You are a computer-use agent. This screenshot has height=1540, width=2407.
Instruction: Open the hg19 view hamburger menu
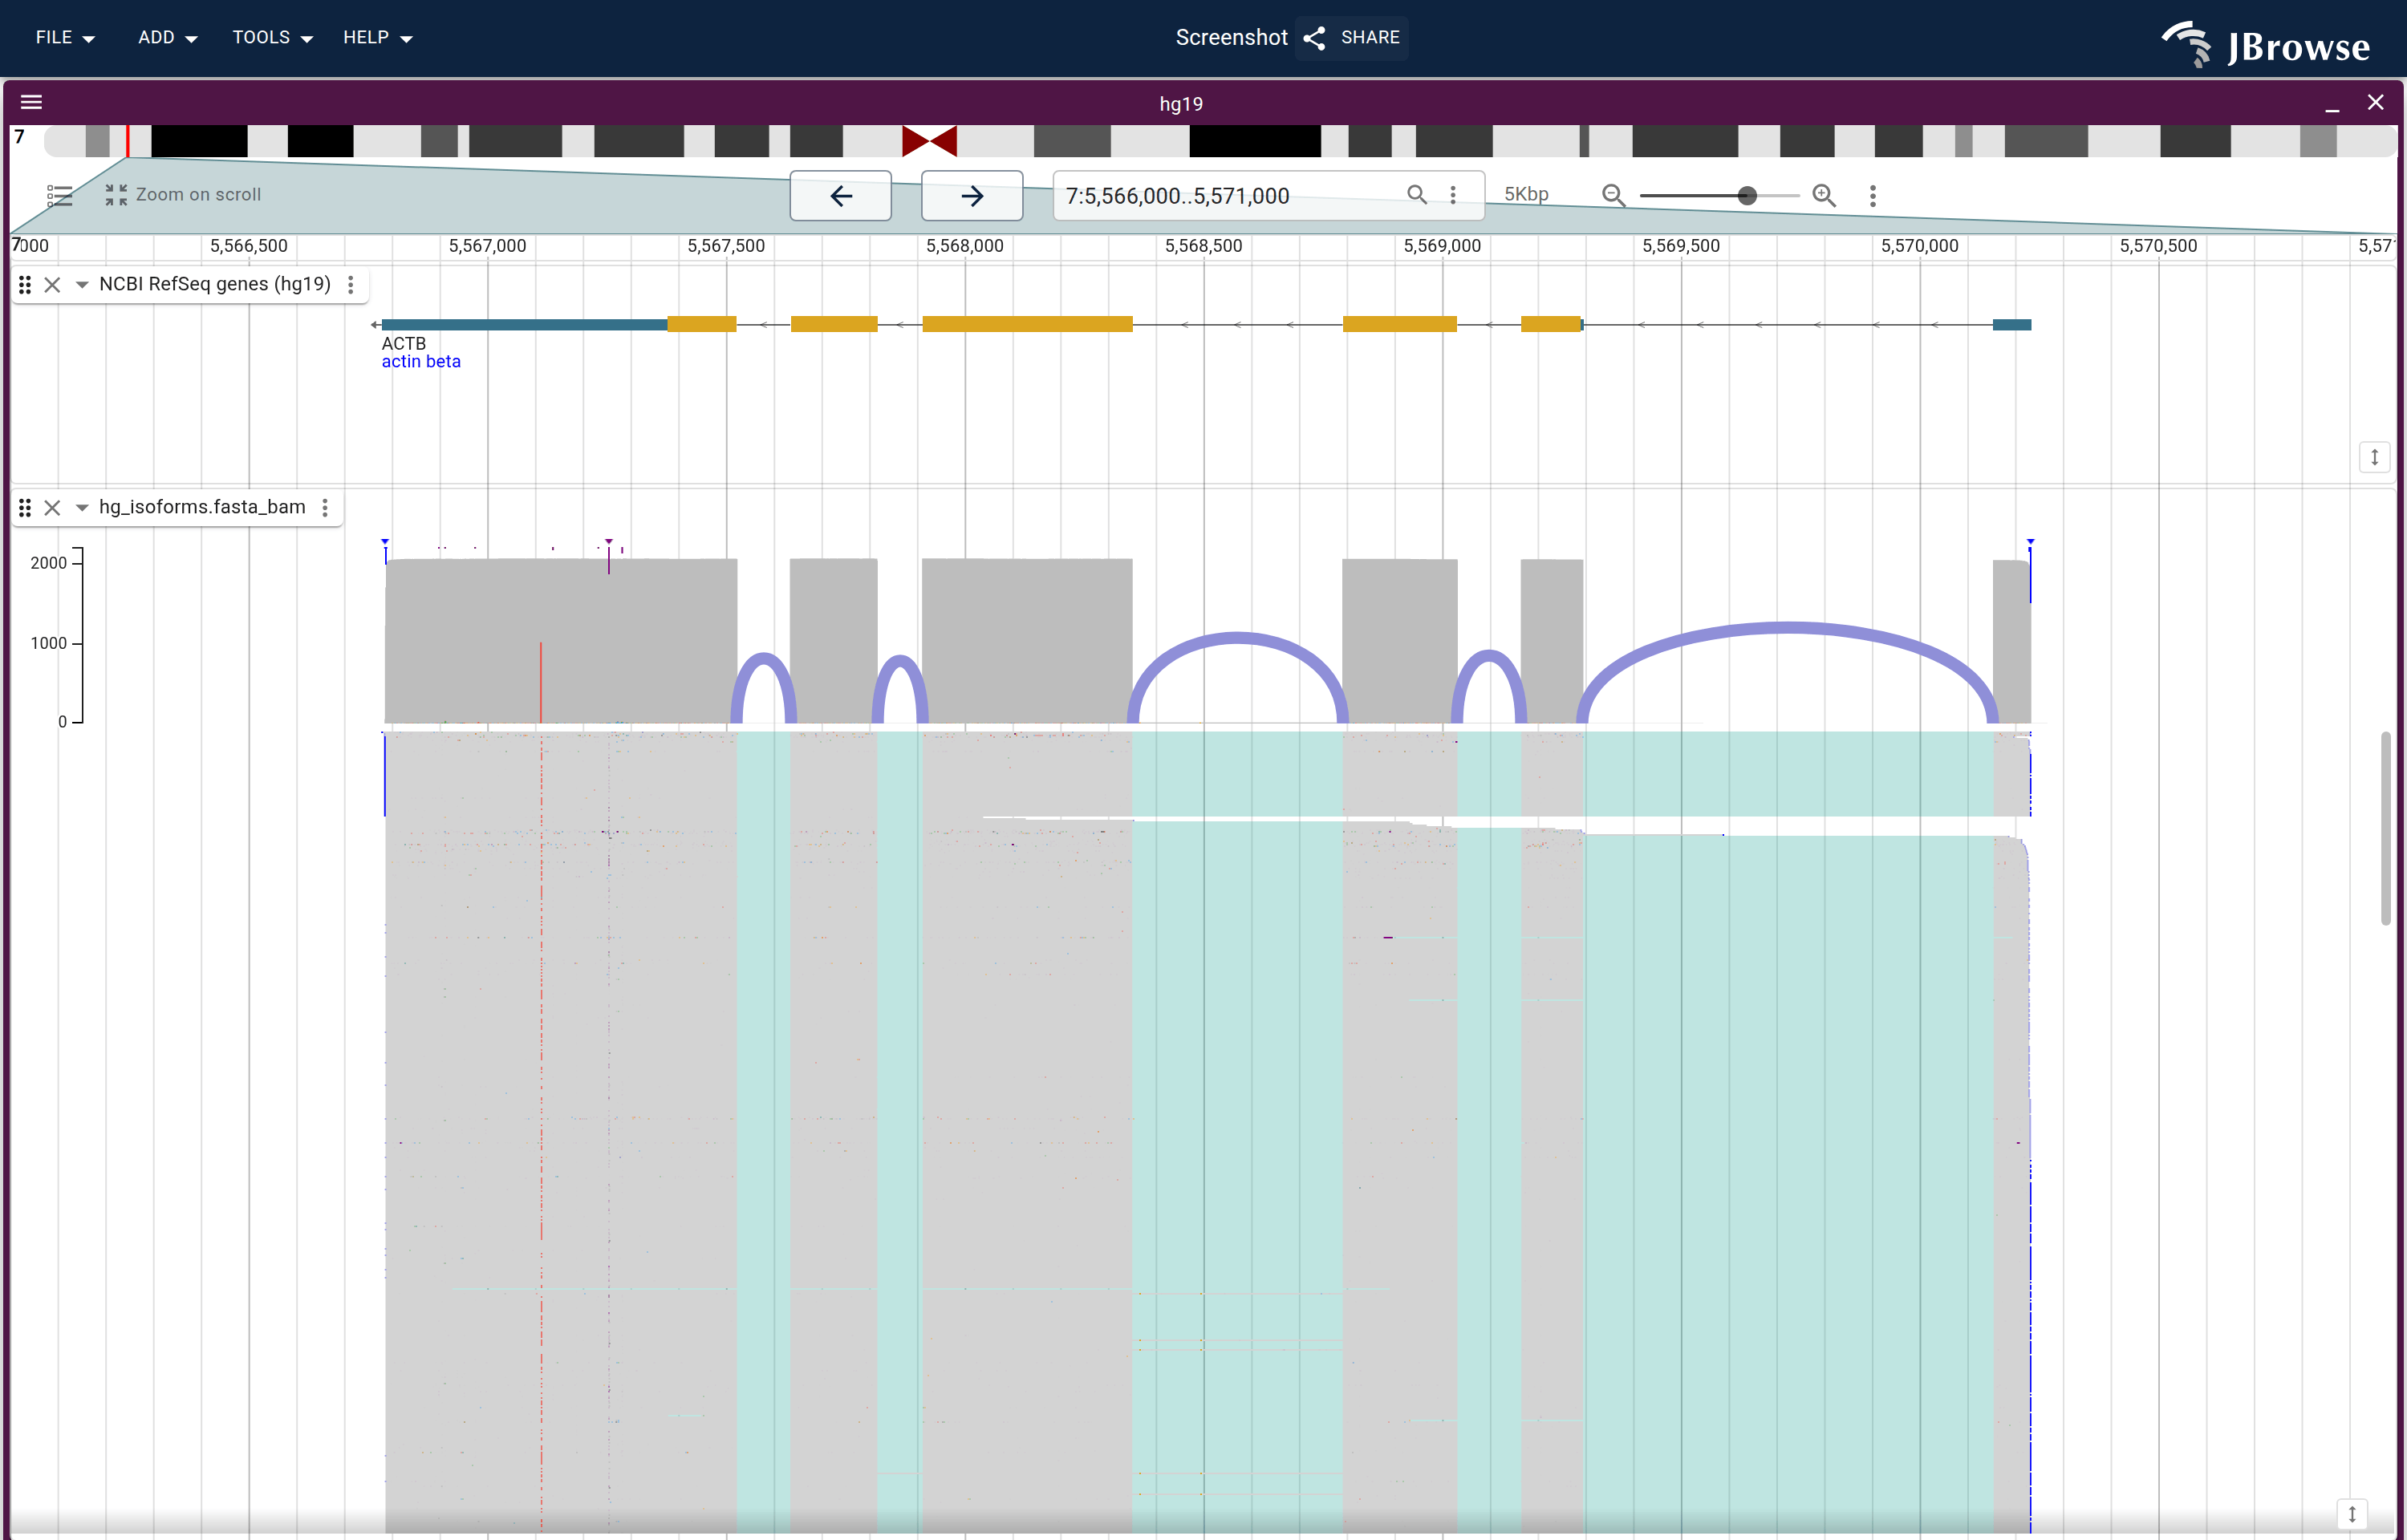pyautogui.click(x=31, y=102)
